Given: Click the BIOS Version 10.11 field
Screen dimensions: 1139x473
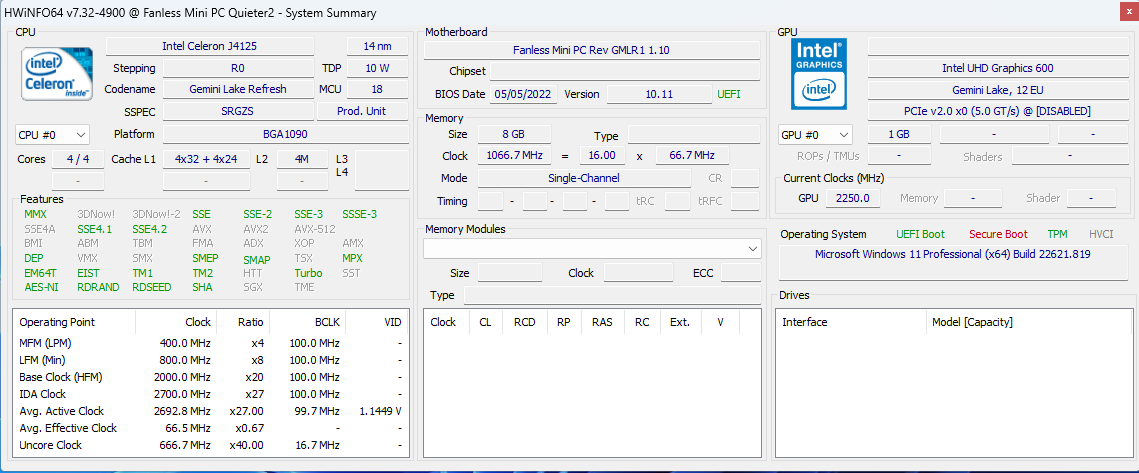Looking at the screenshot, I should click(x=660, y=94).
